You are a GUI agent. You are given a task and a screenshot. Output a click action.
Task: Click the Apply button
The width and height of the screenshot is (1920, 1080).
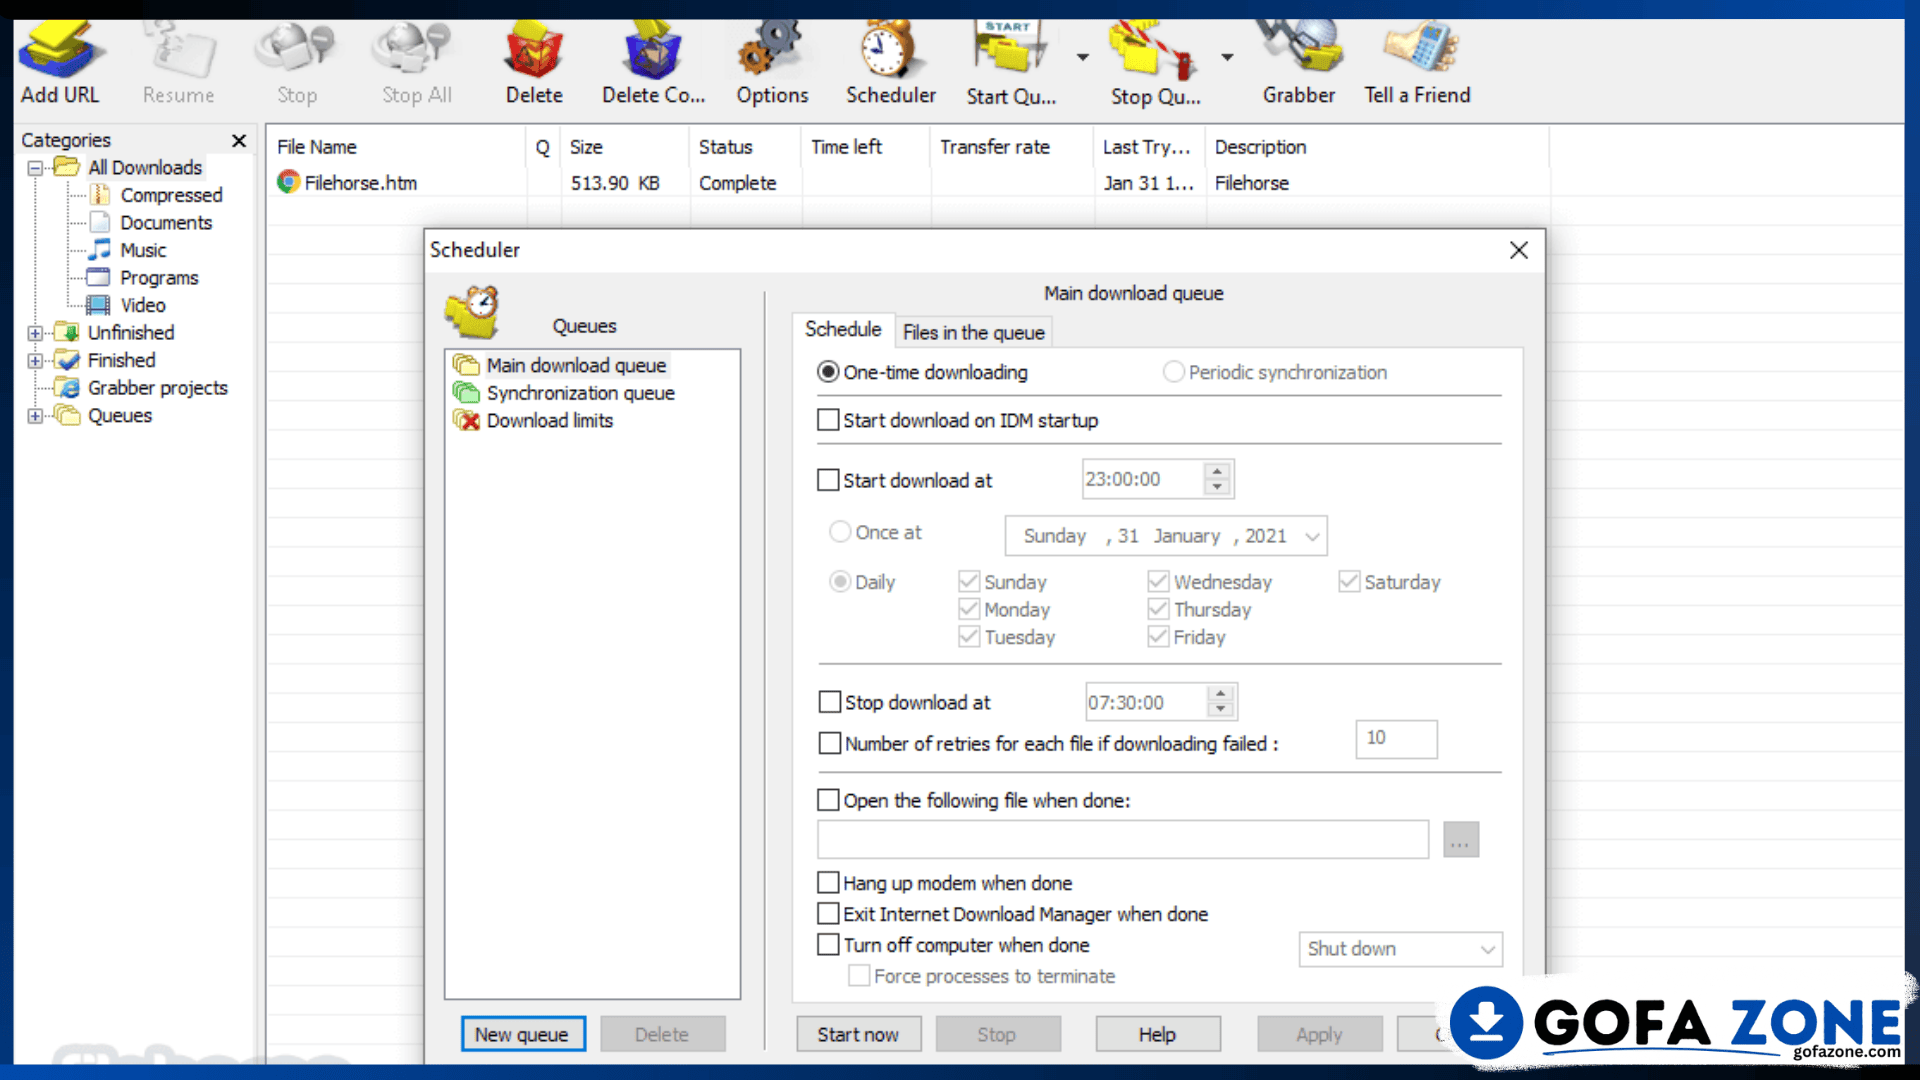pos(1319,1034)
